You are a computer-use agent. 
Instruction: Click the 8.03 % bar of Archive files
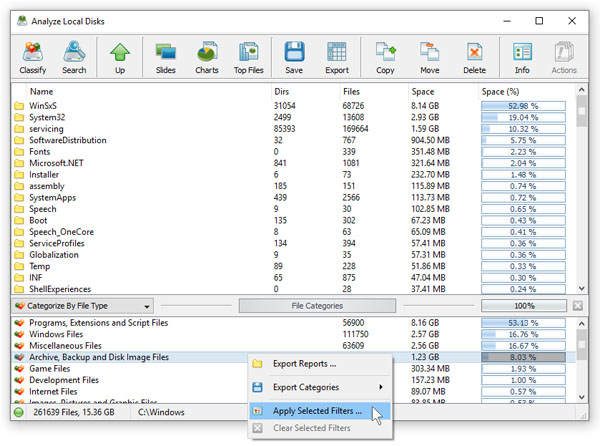point(523,357)
